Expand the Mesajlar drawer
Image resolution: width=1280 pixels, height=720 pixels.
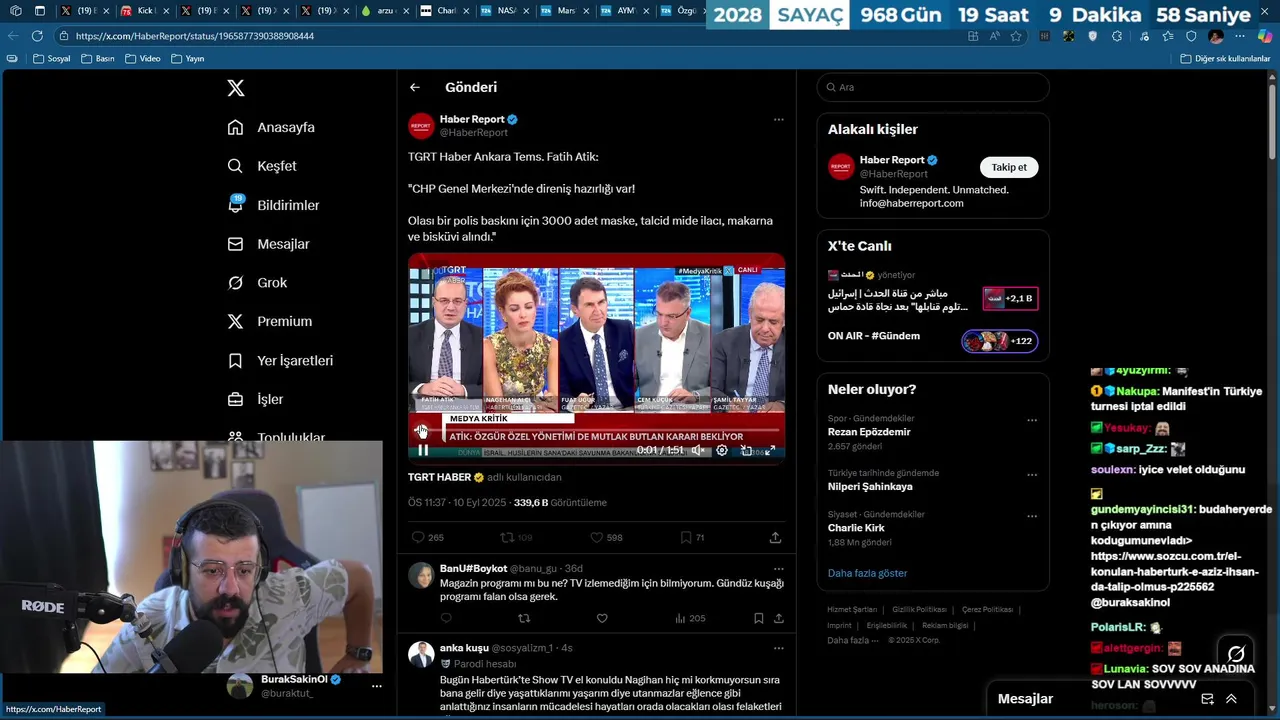(1231, 699)
